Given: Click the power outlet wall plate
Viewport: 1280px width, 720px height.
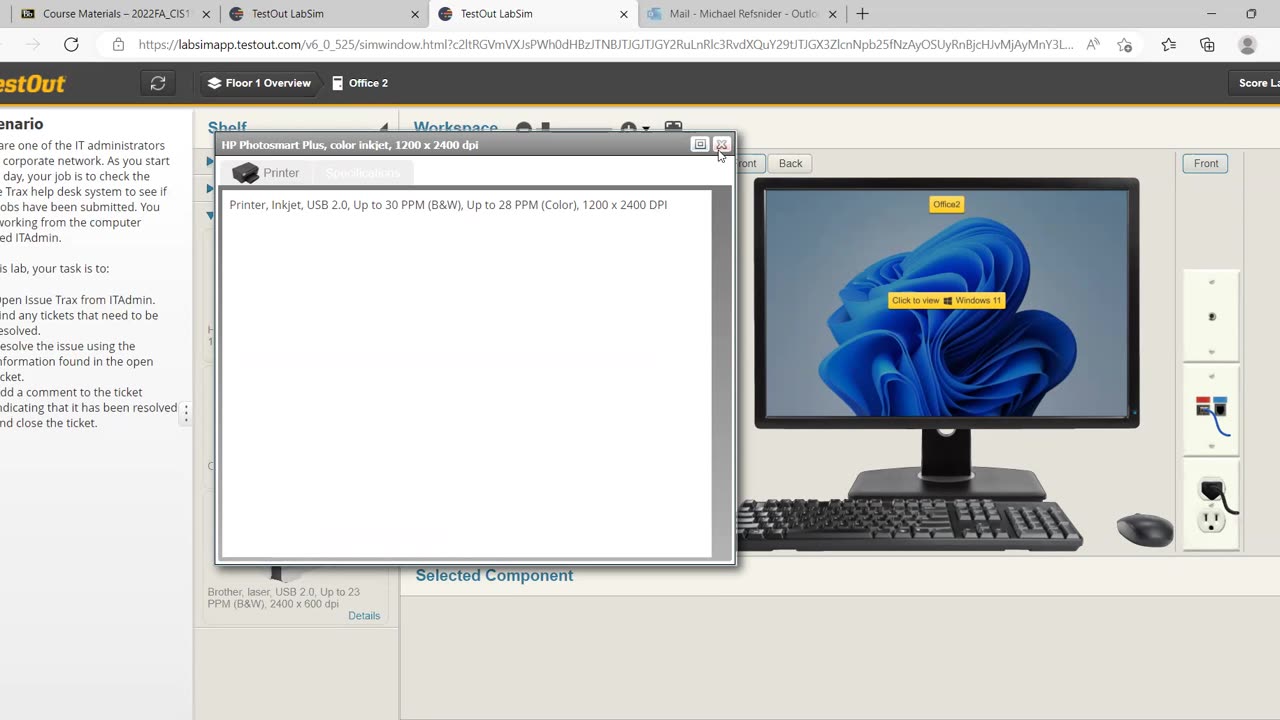Looking at the screenshot, I should click(x=1211, y=506).
